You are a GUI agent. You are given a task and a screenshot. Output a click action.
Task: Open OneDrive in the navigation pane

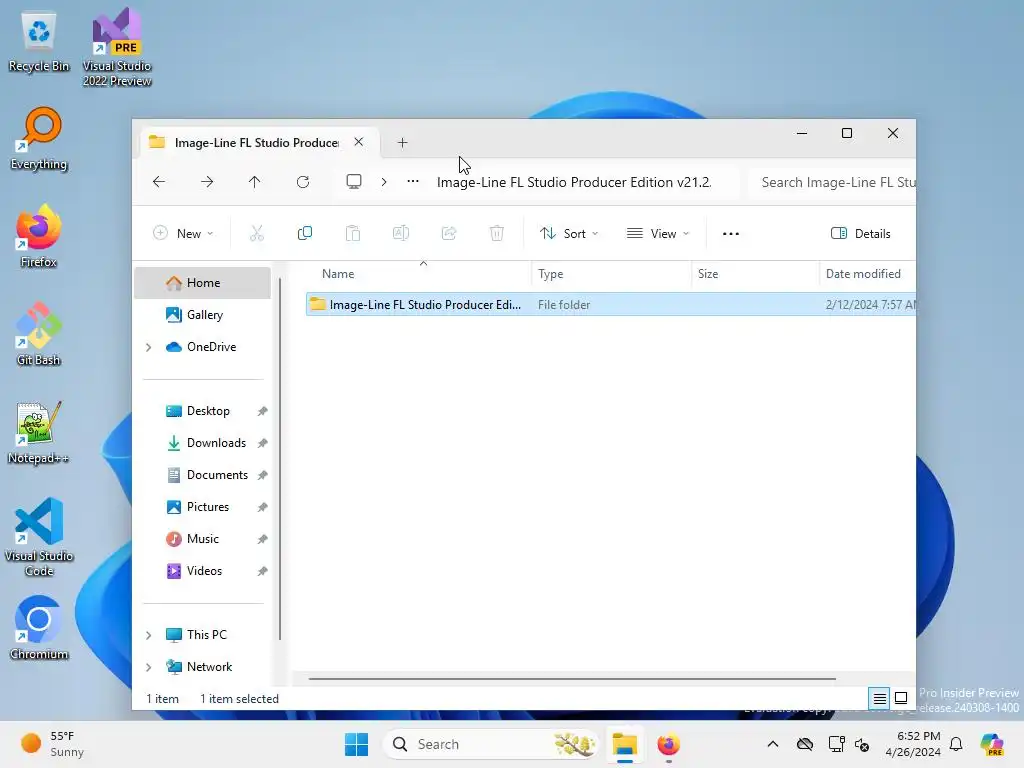coord(202,347)
